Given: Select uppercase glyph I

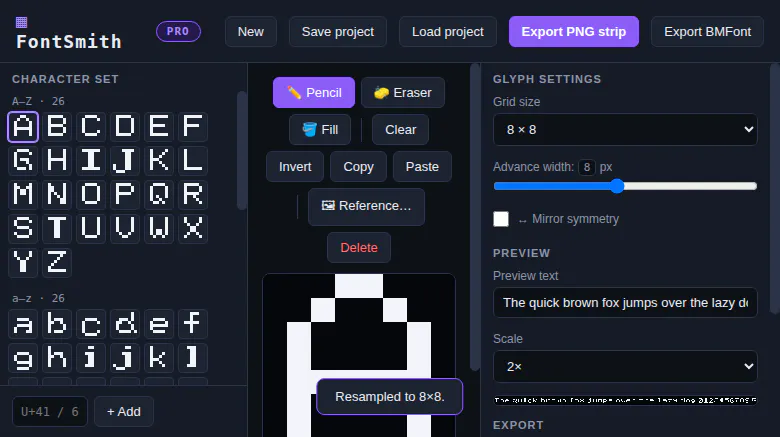Looking at the screenshot, I should click(91, 160).
